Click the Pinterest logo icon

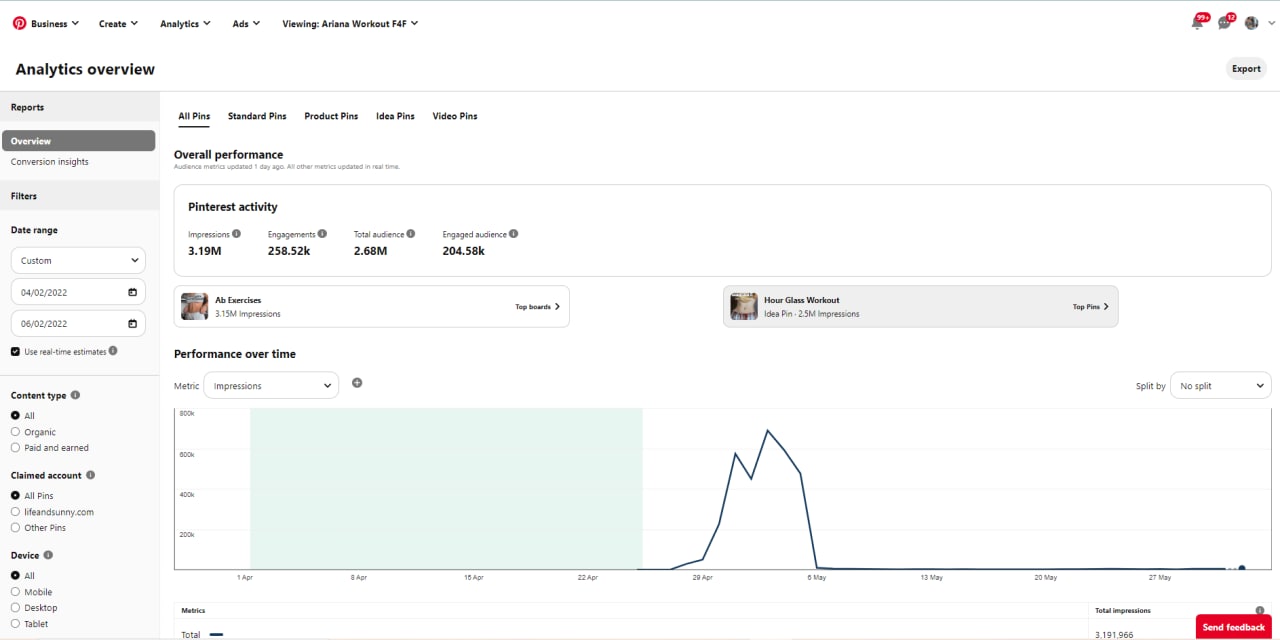coord(19,23)
